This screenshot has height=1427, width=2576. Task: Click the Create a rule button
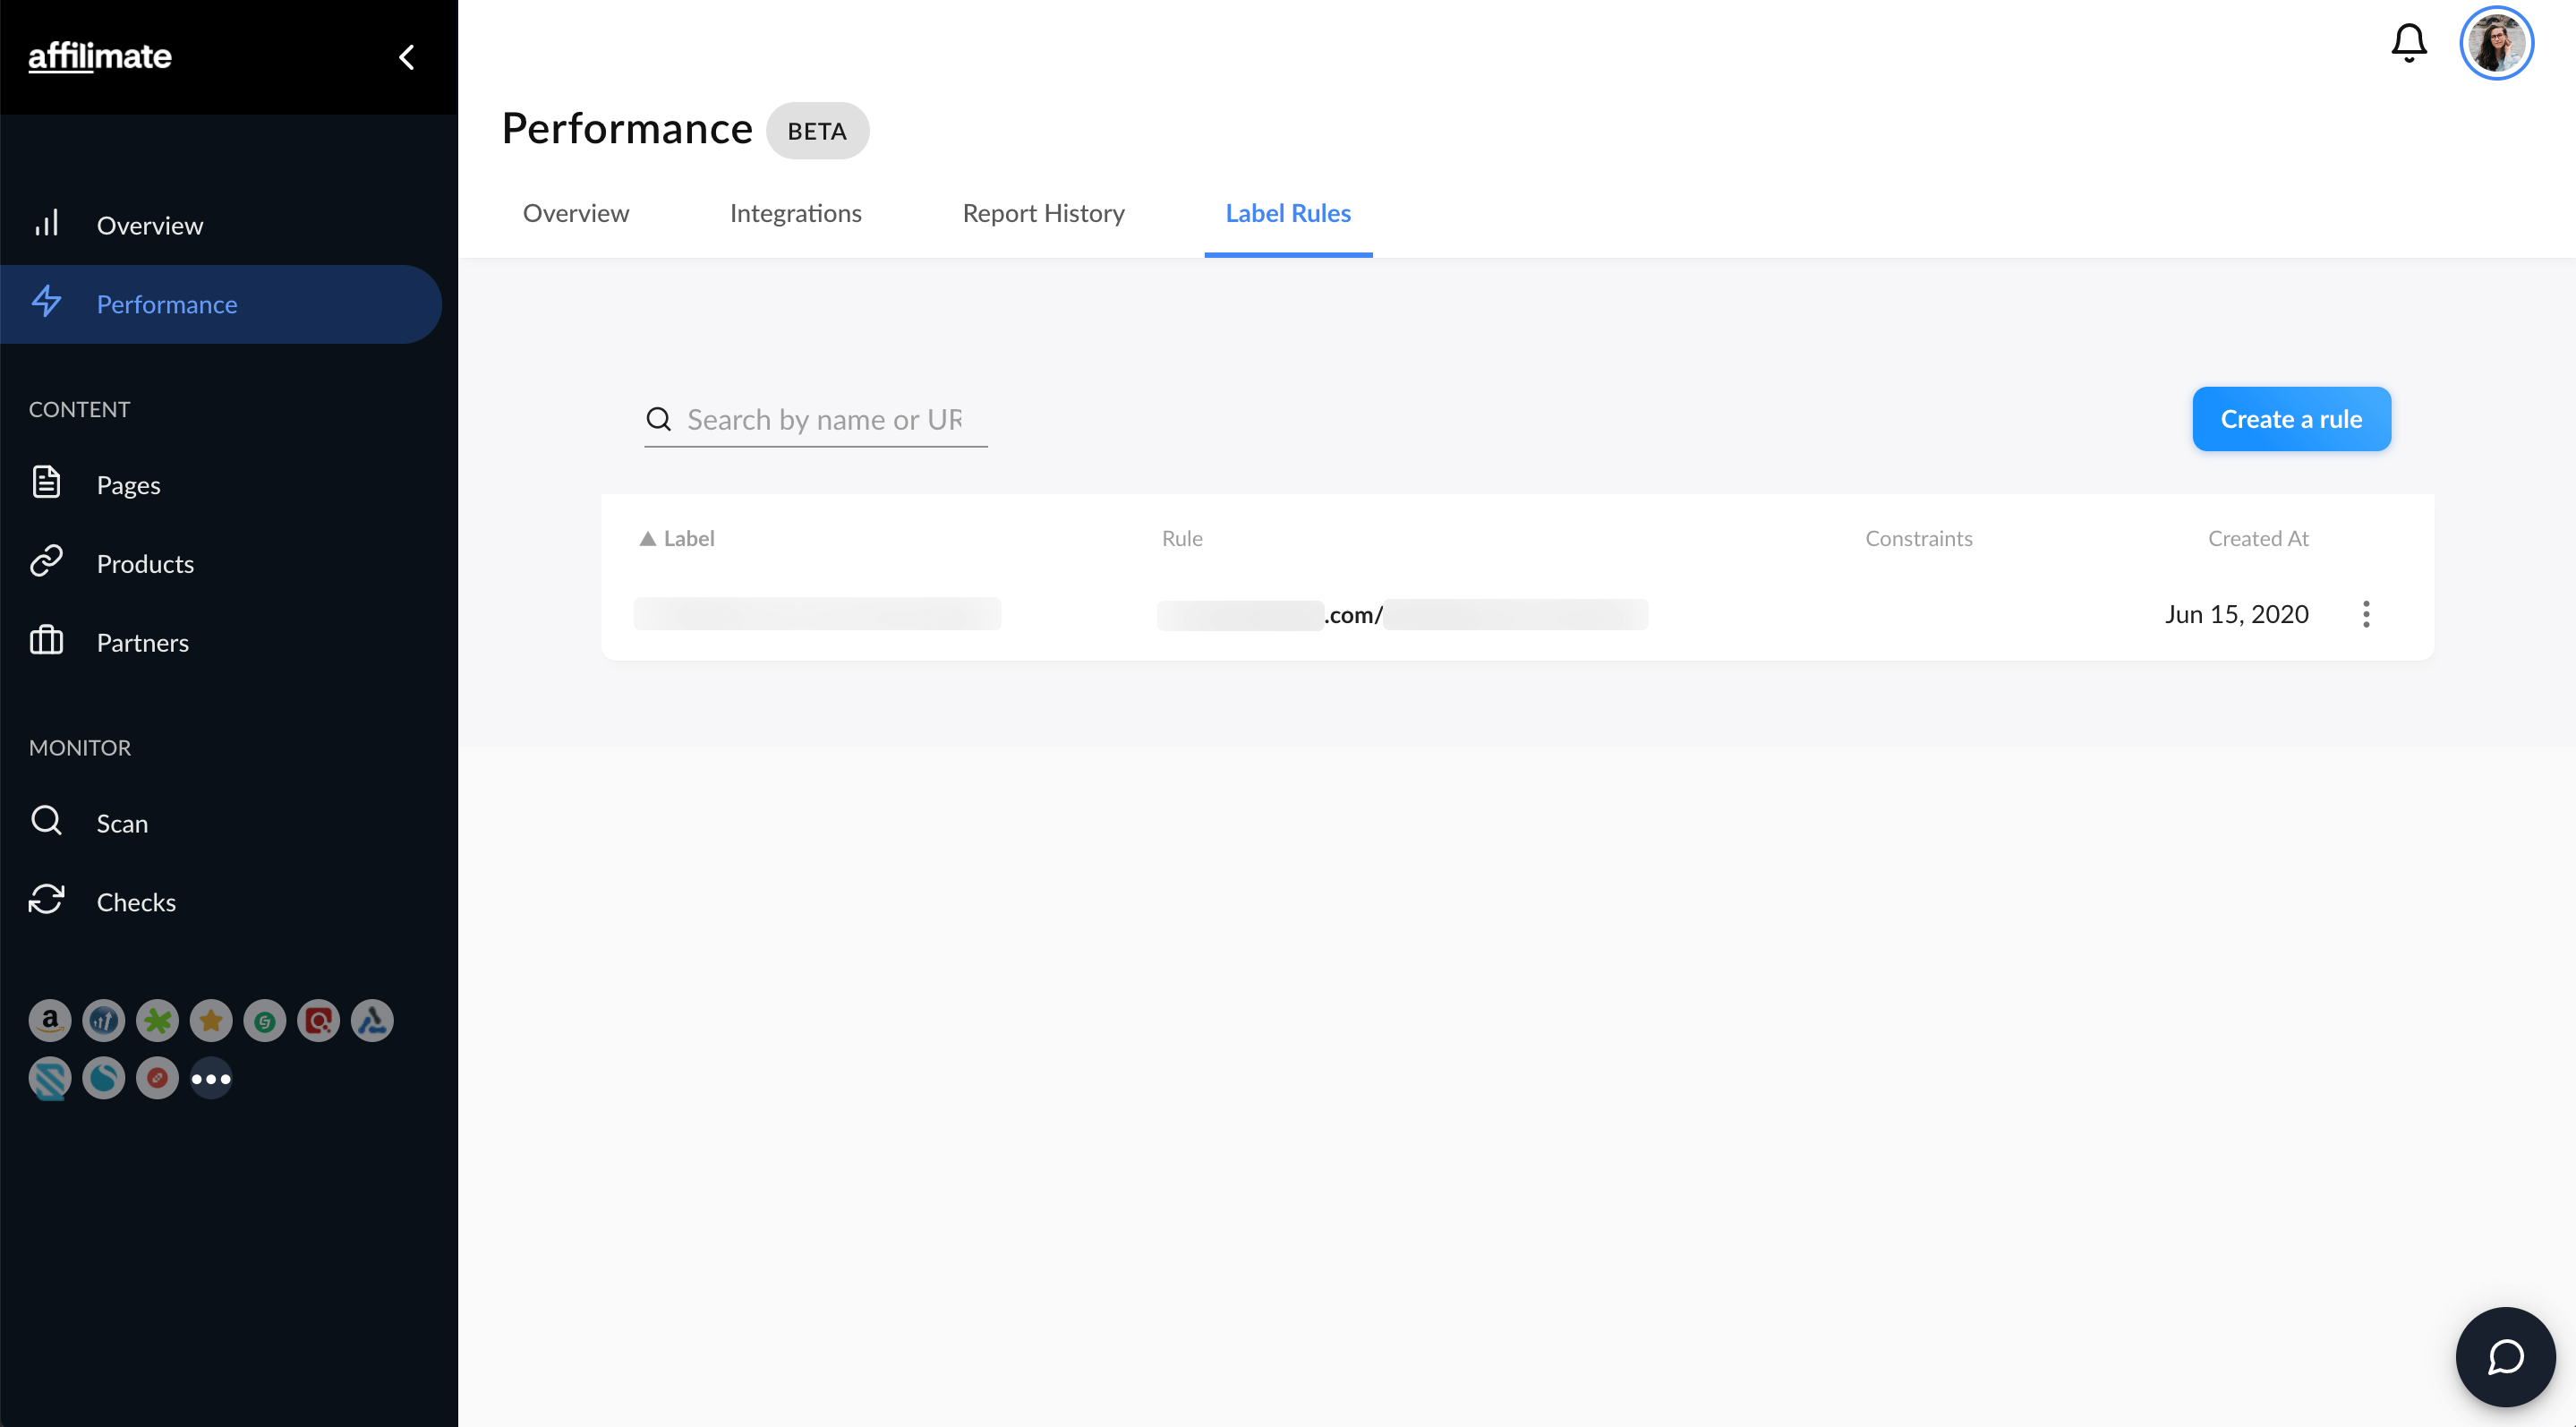click(2290, 418)
